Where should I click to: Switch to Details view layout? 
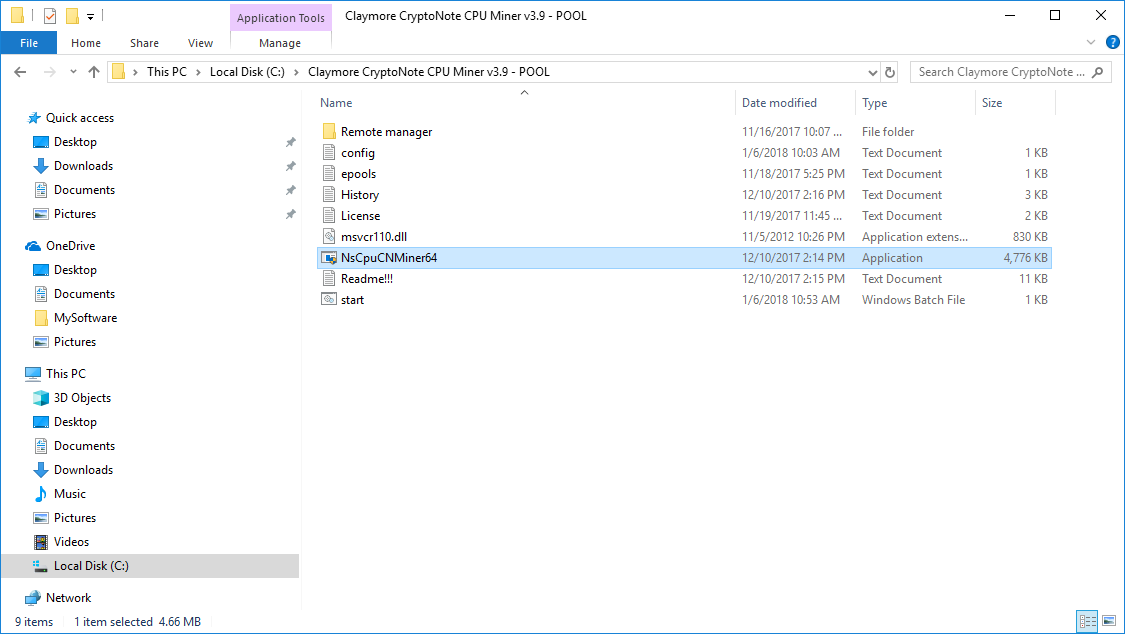1088,621
